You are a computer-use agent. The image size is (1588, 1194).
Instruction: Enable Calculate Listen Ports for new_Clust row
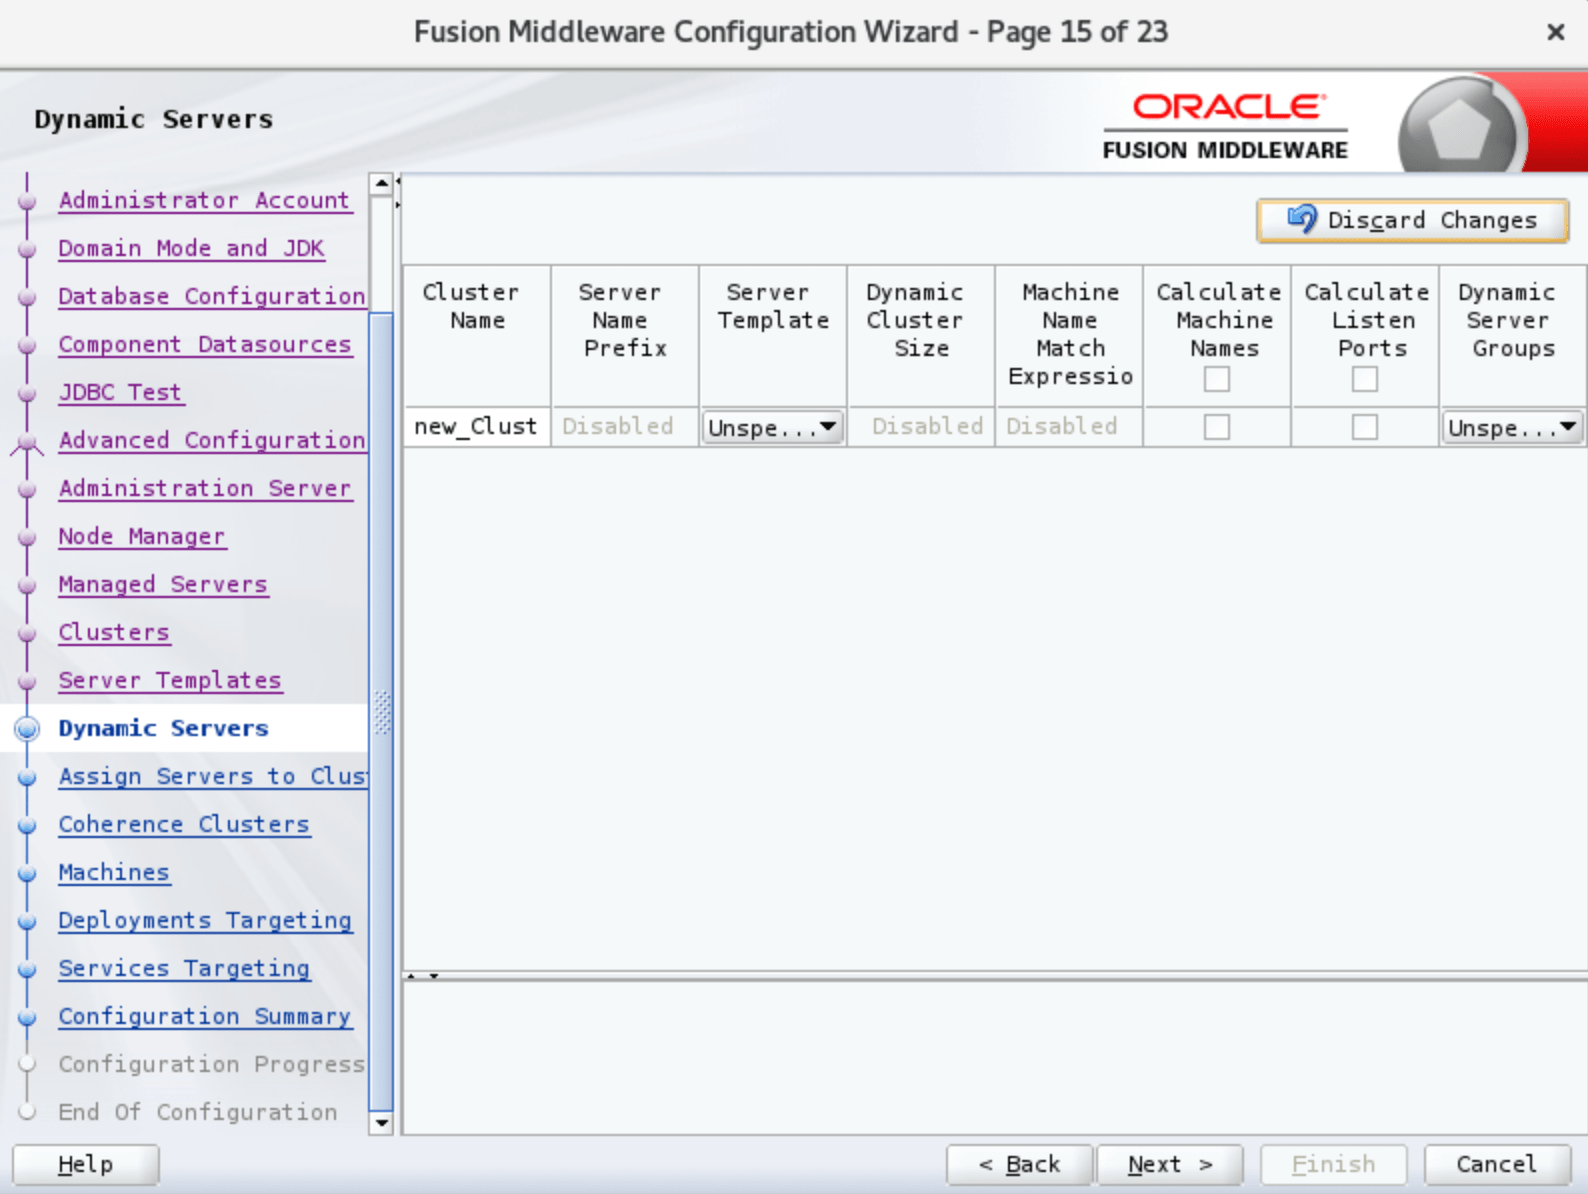(1365, 427)
